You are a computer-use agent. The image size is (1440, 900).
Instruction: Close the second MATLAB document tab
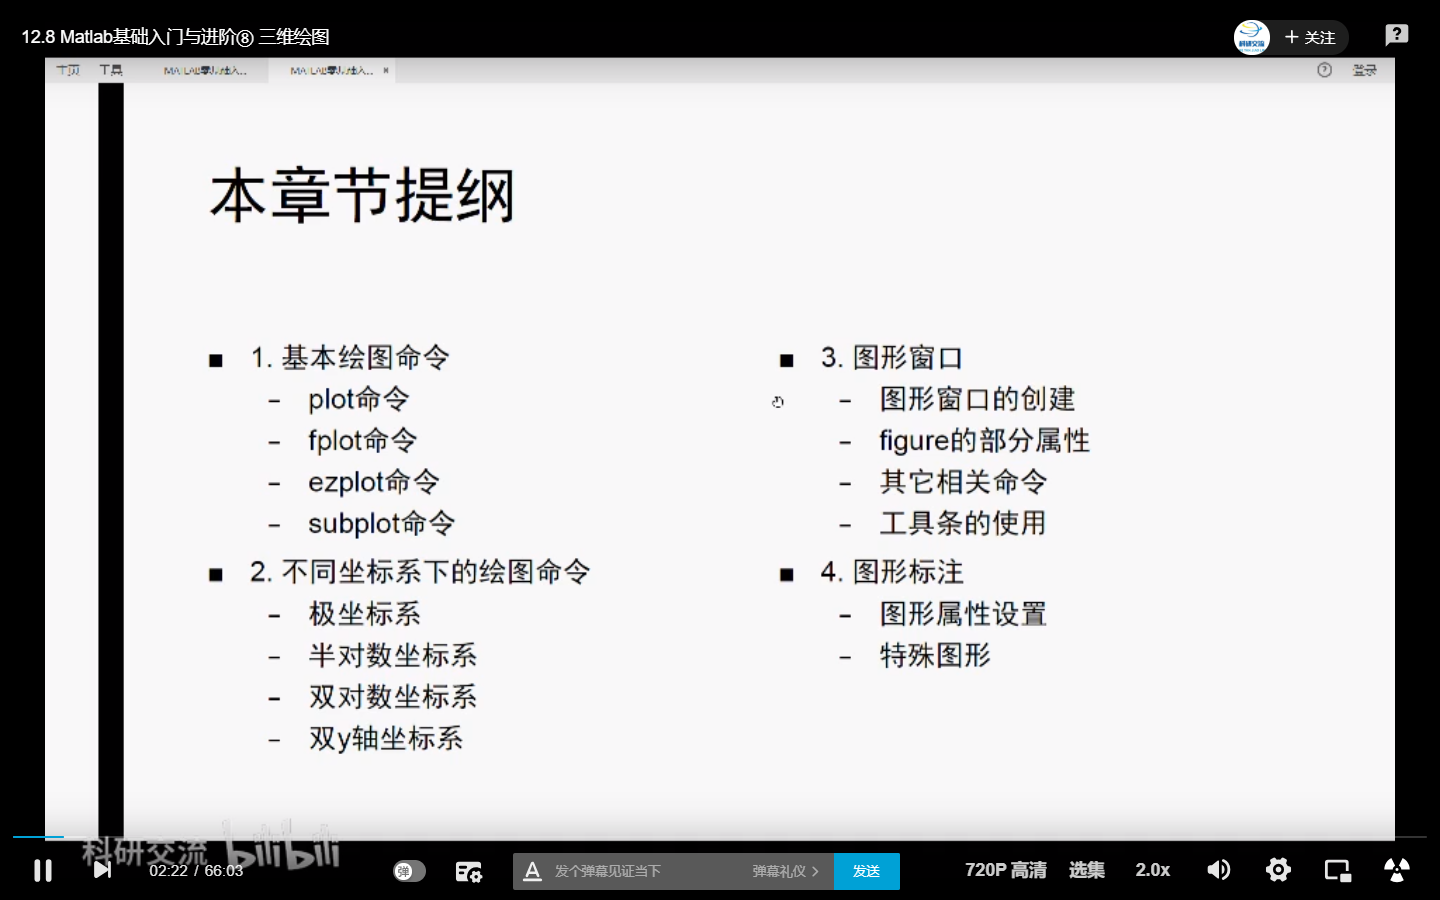pyautogui.click(x=386, y=70)
